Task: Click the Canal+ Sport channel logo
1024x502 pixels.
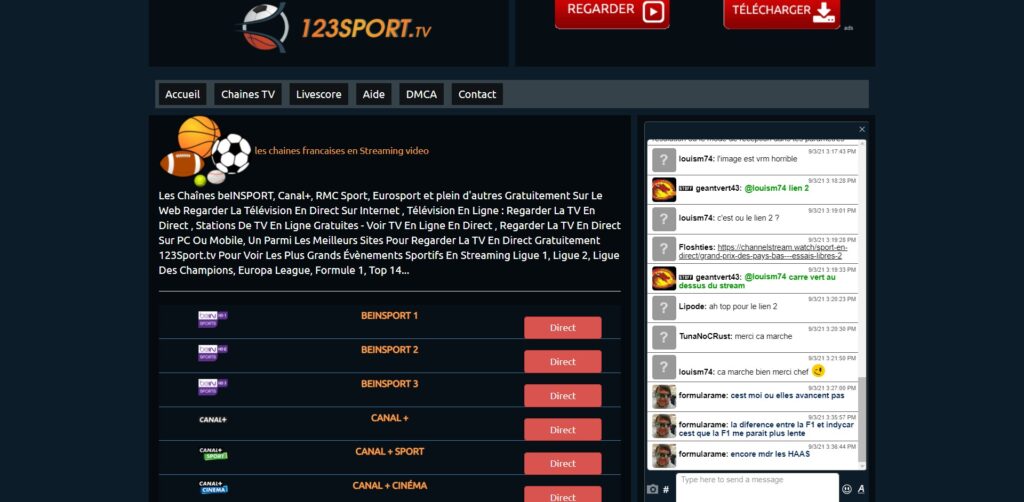Action: (x=213, y=454)
